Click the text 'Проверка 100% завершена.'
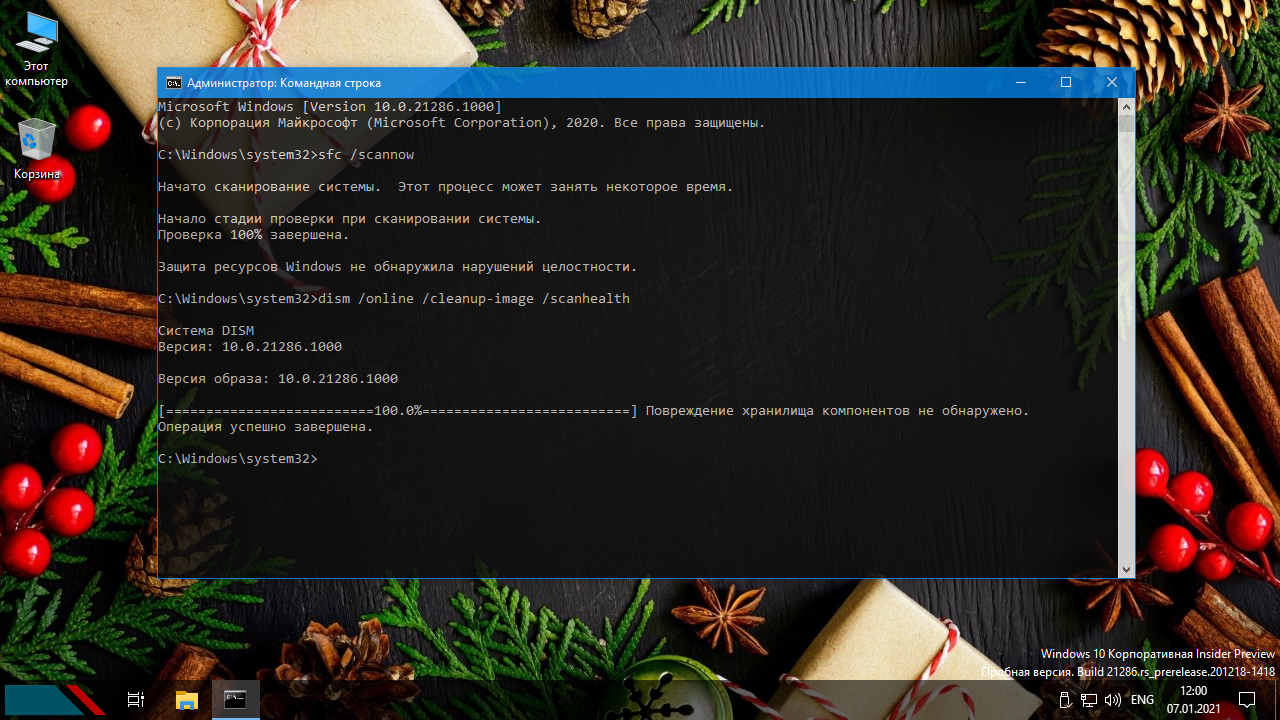The height and width of the screenshot is (720, 1280). pyautogui.click(x=254, y=235)
